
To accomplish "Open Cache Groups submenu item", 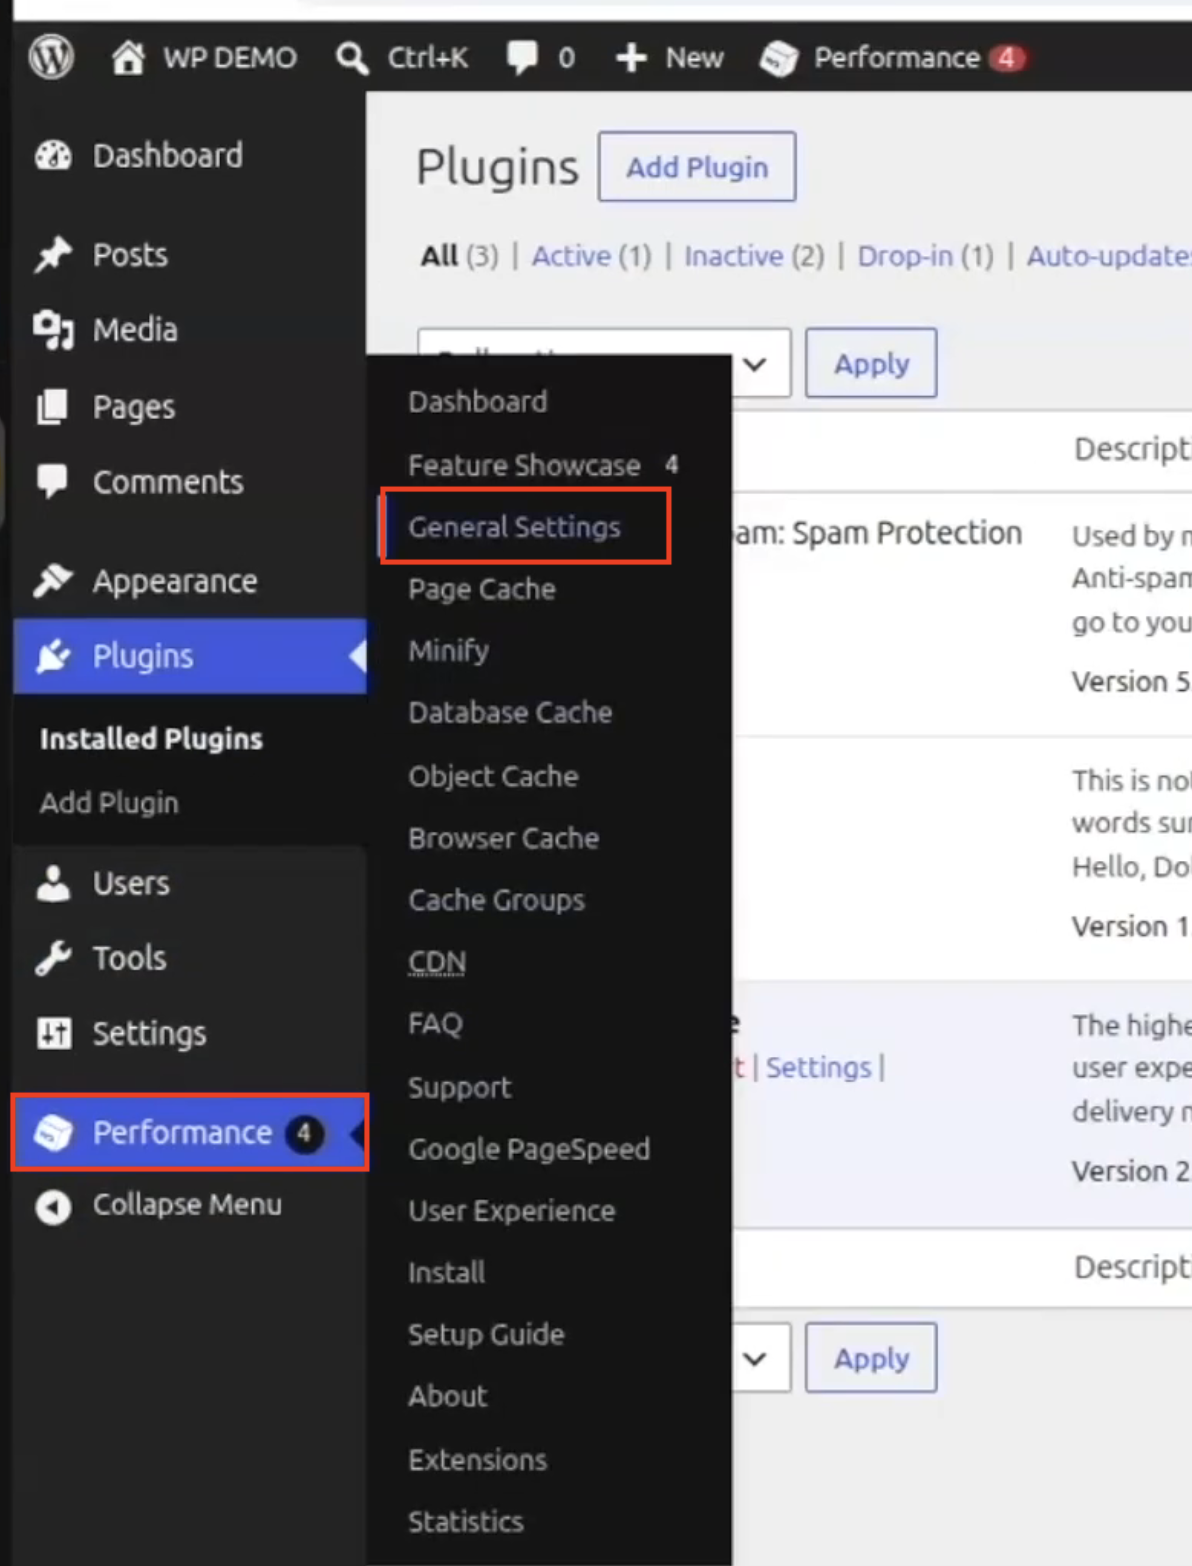I will click(x=496, y=900).
